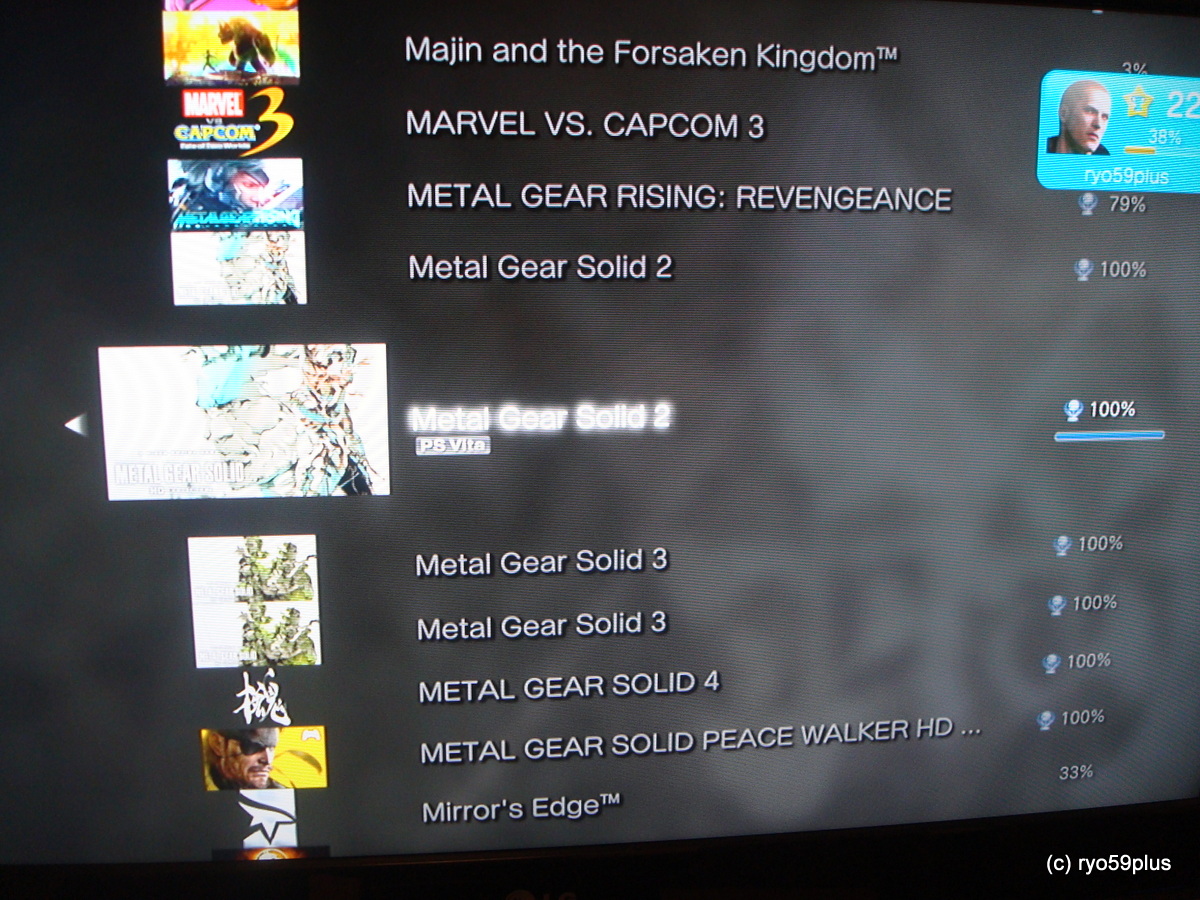Click the platinum trophy icon beside highlighted 100%
The width and height of the screenshot is (1200, 900).
pyautogui.click(x=1074, y=410)
